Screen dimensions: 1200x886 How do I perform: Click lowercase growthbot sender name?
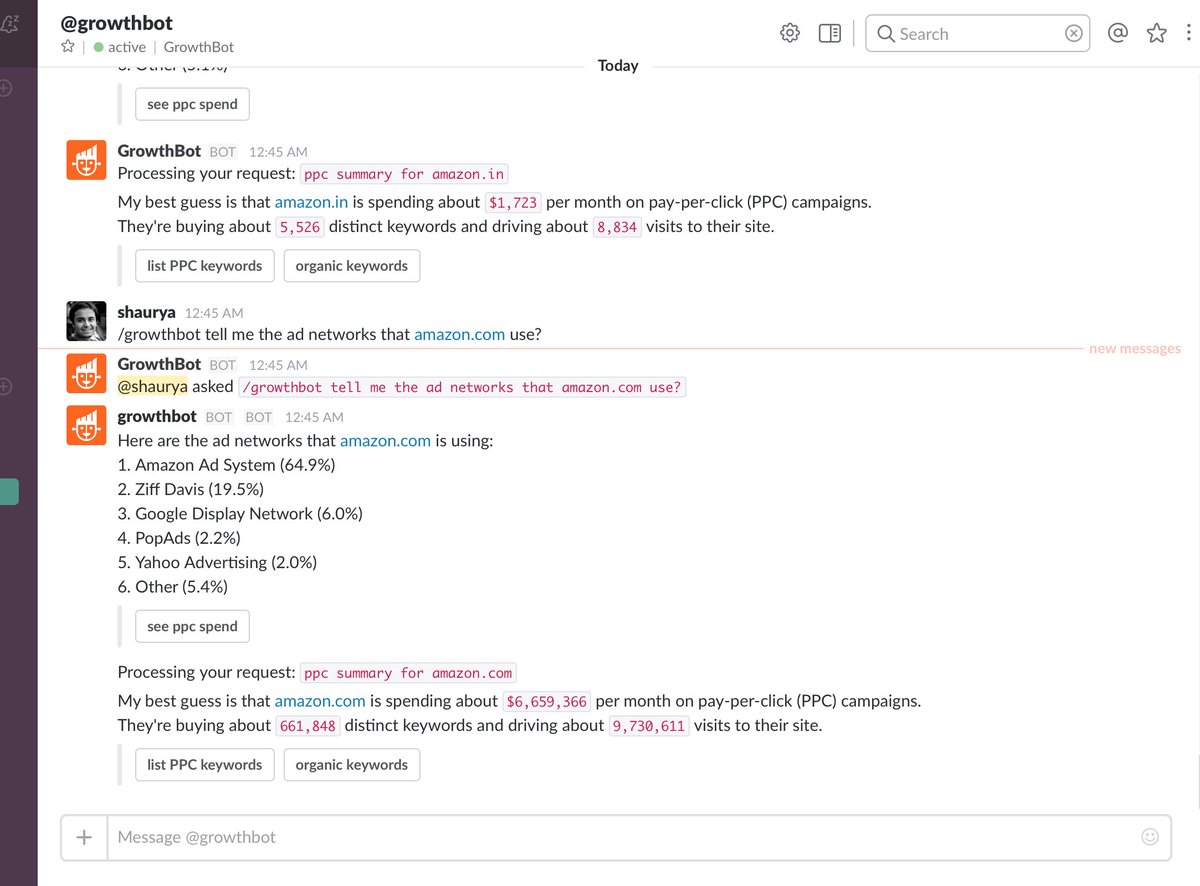click(157, 416)
